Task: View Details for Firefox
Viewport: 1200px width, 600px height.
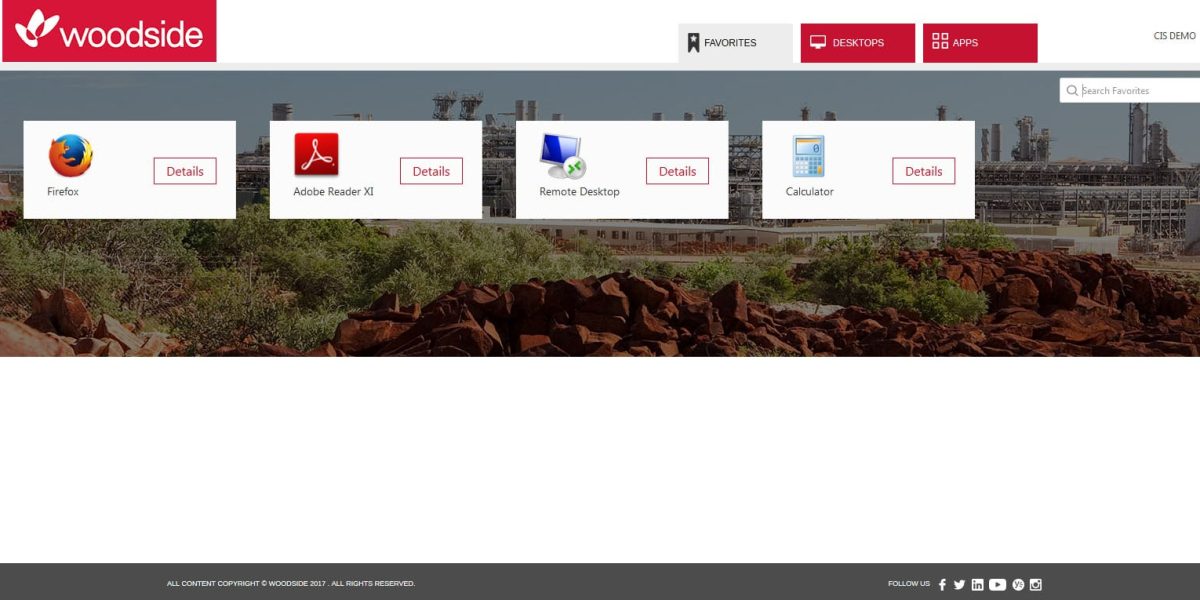Action: coord(184,171)
